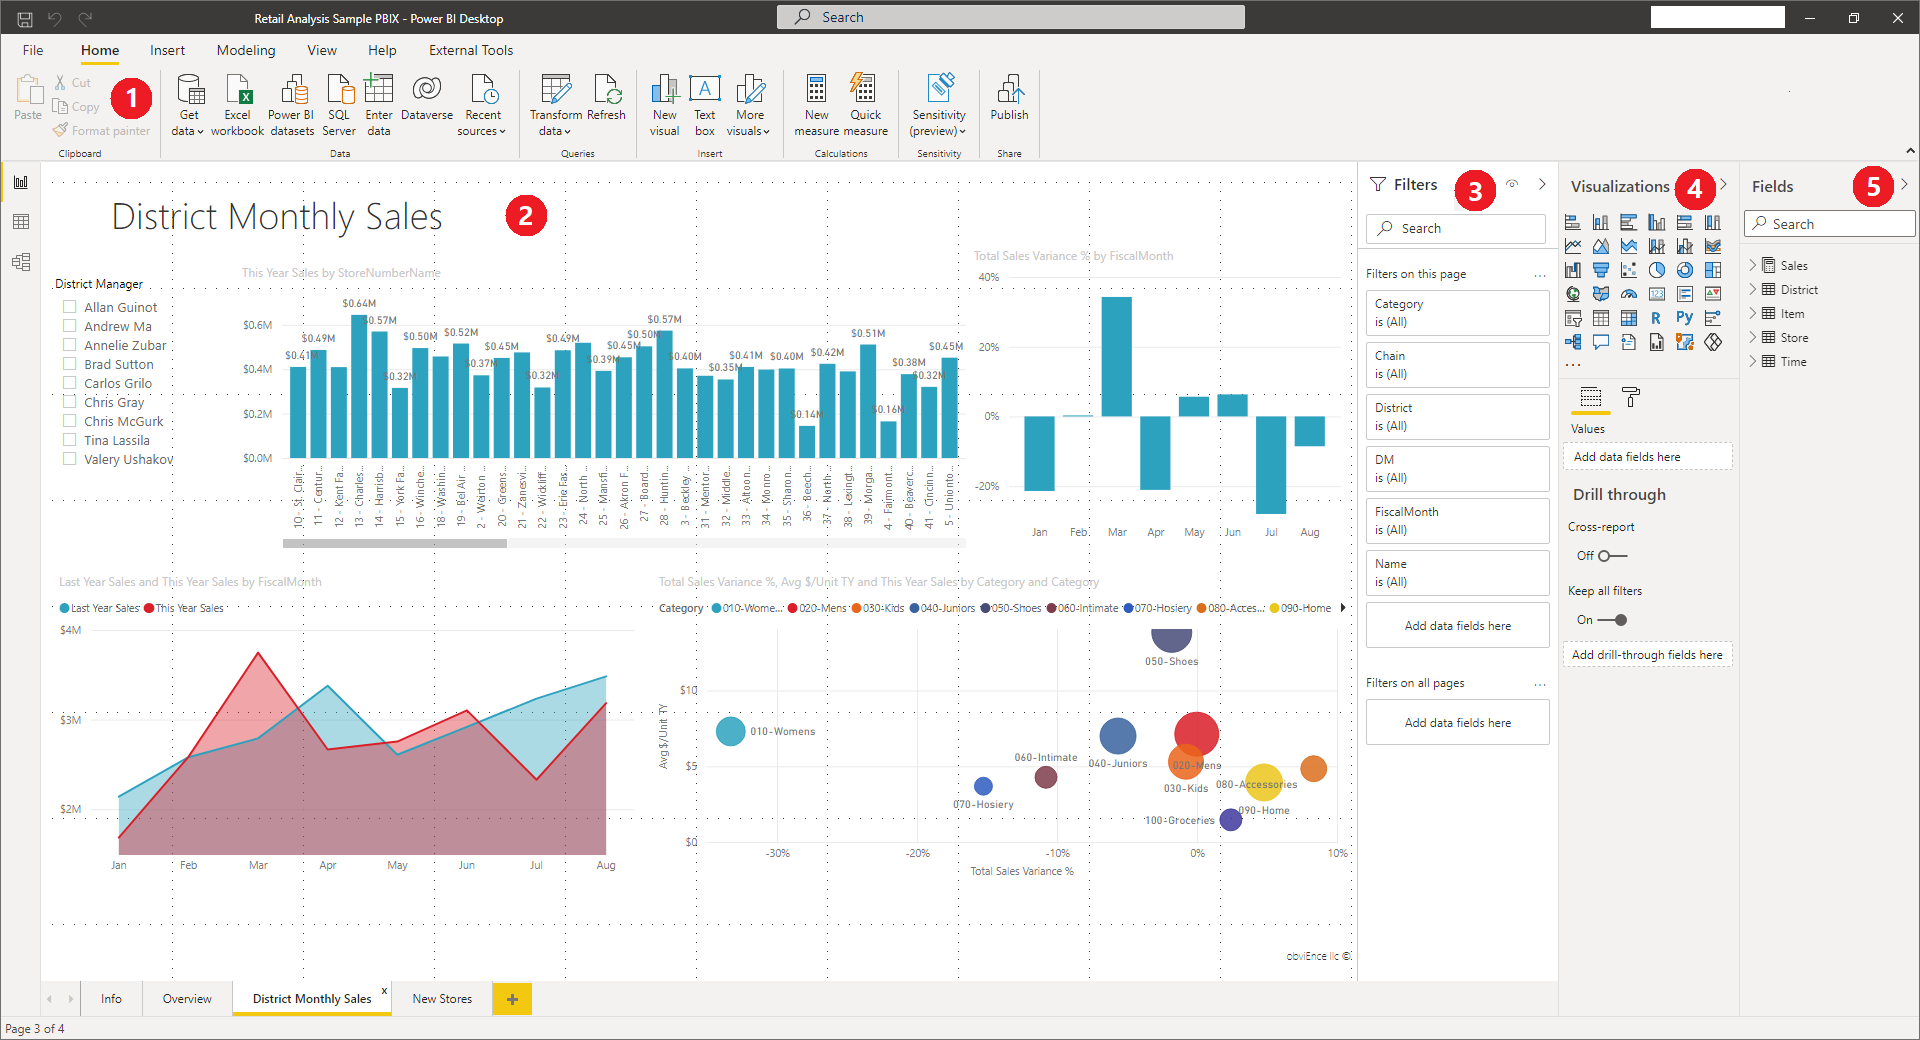This screenshot has width=1920, height=1040.
Task: Create a Quick measure
Action: click(865, 104)
